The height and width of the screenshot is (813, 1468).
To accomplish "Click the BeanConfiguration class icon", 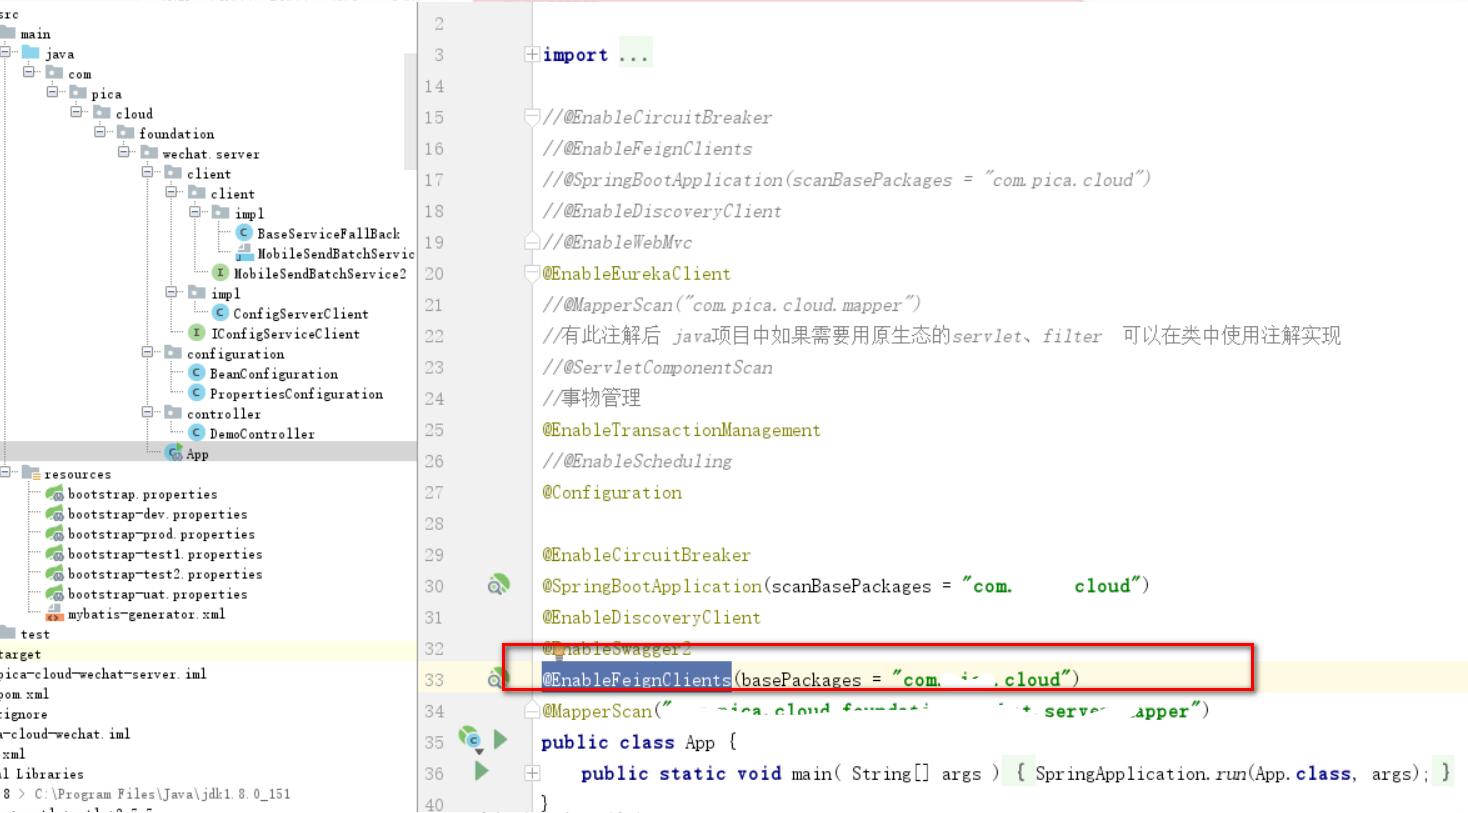I will click(197, 373).
